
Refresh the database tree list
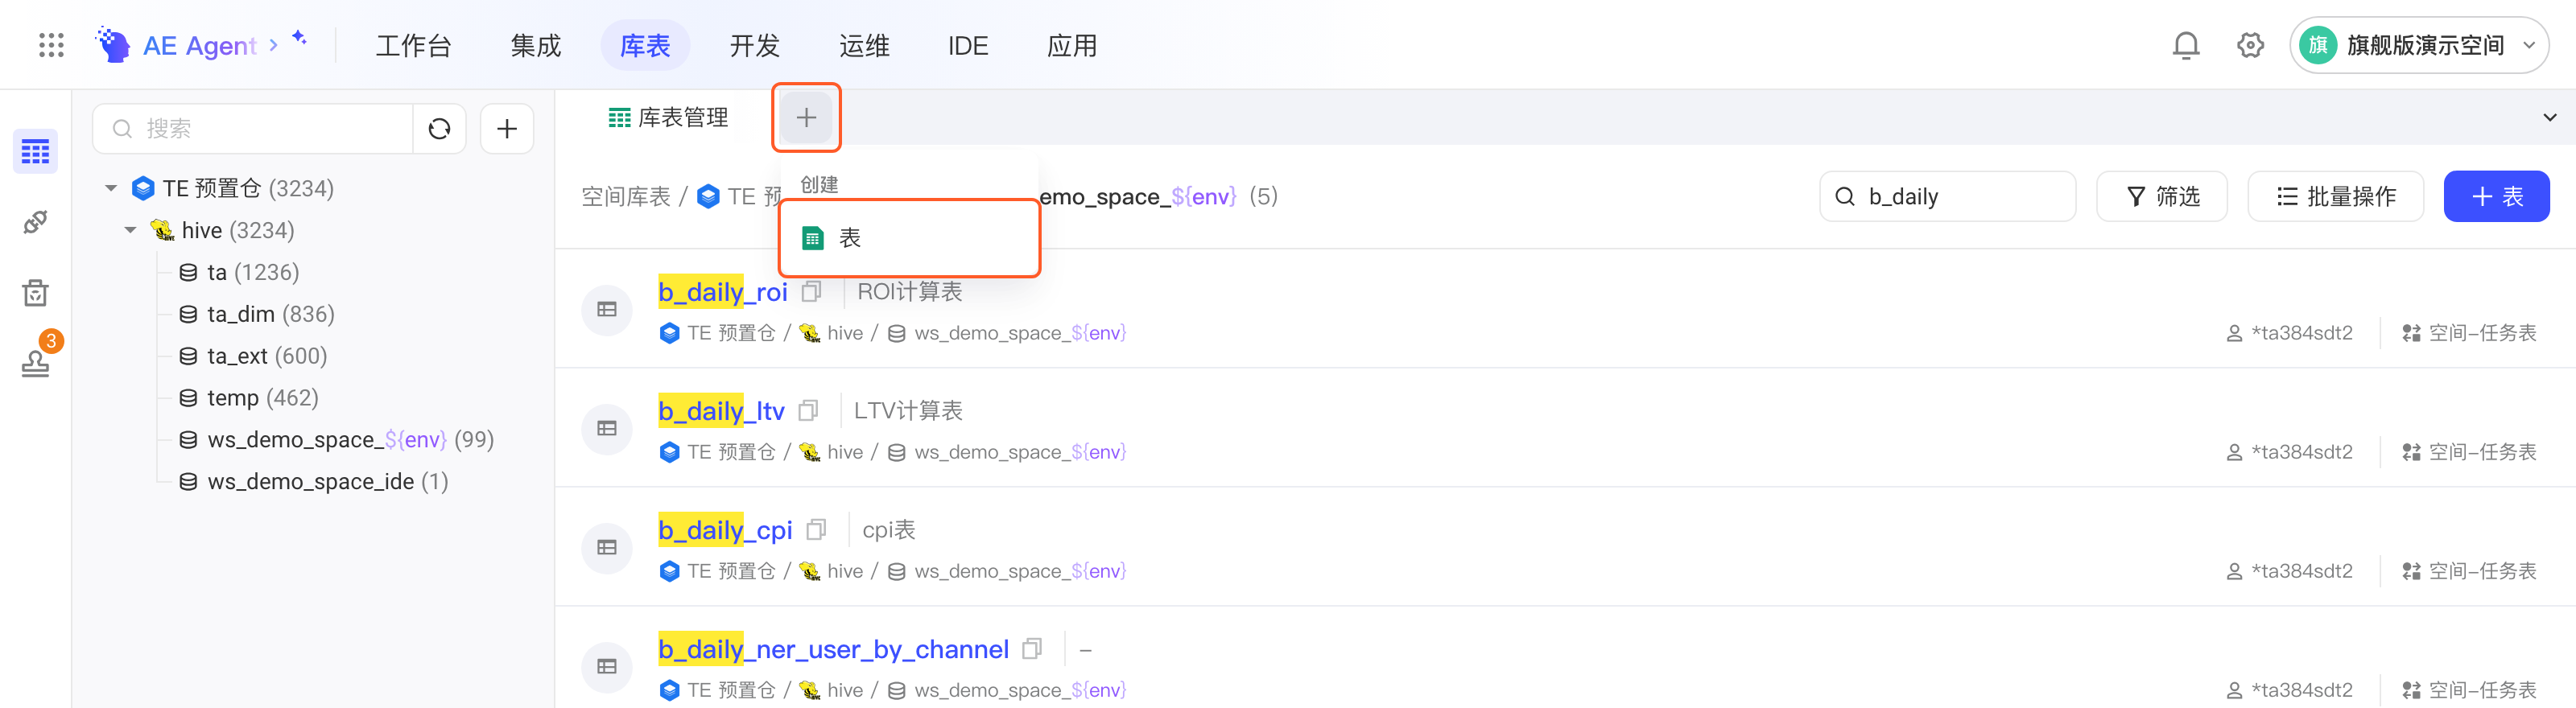(439, 129)
